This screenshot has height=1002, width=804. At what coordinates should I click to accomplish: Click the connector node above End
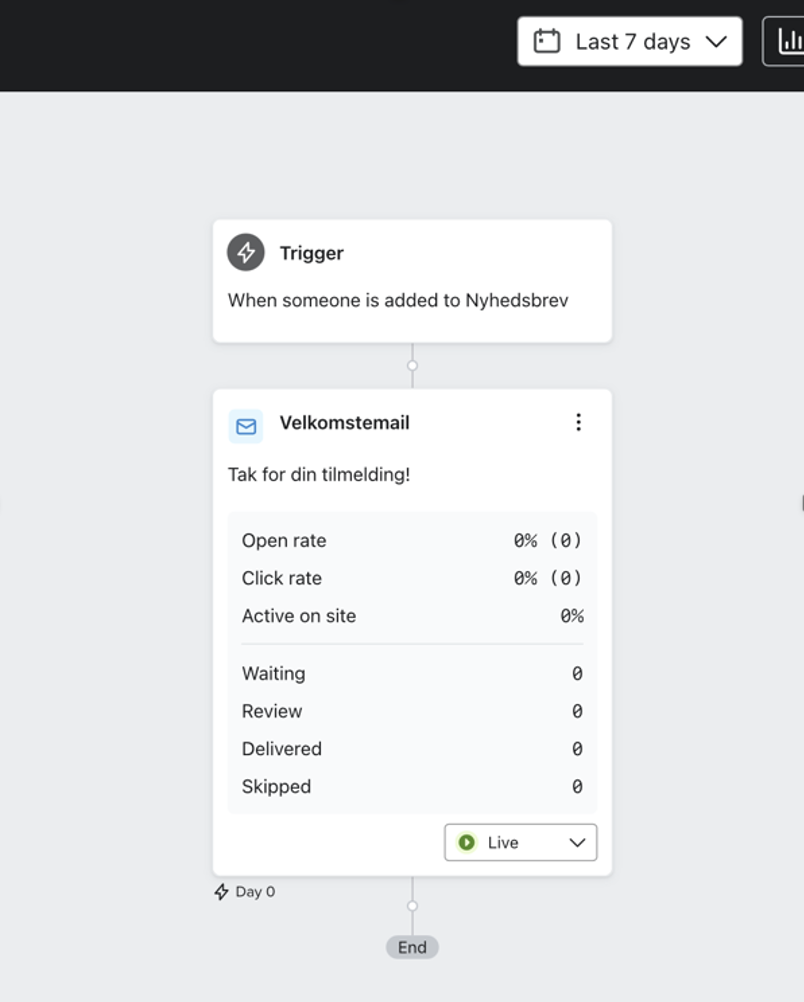coord(412,906)
